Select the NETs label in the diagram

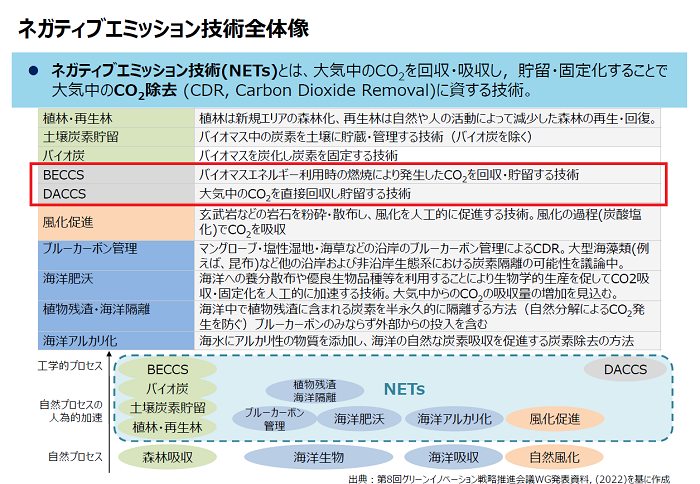point(404,388)
